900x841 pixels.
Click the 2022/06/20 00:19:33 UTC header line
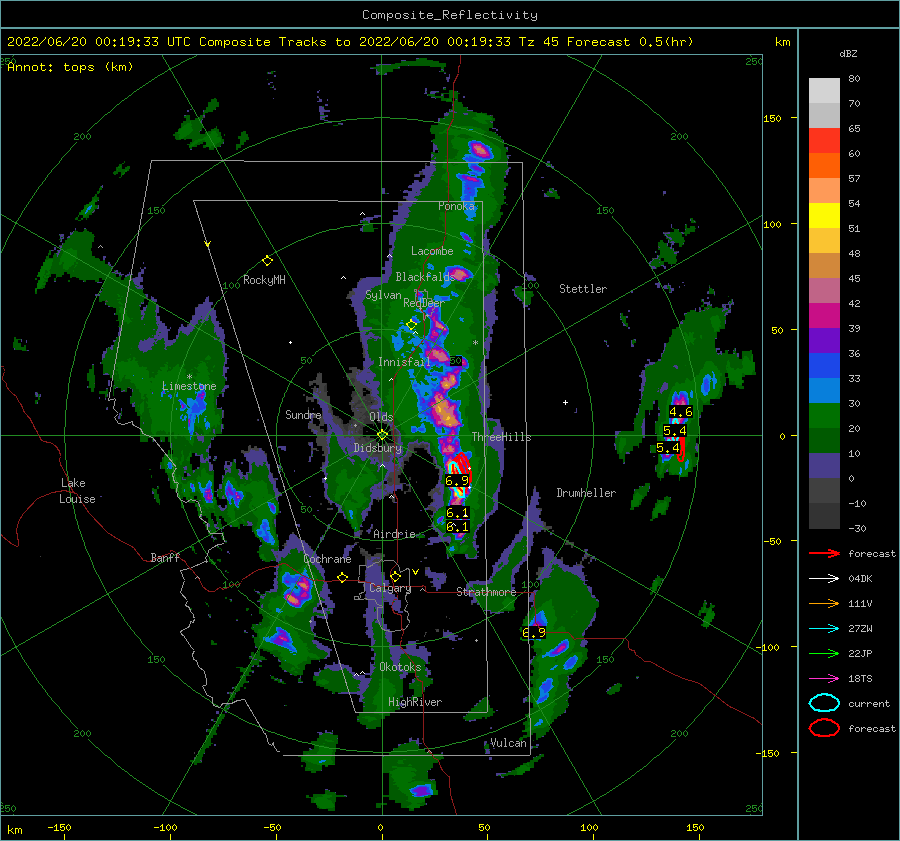coord(350,42)
